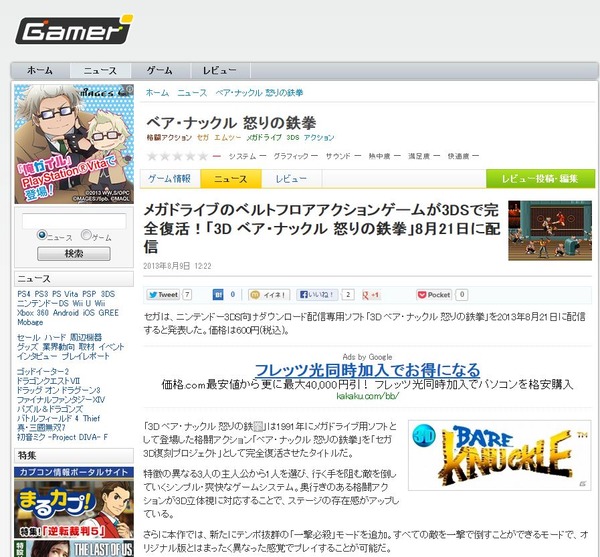
Task: Open the kakaku.com/bb/ ad URL
Action: (x=367, y=396)
